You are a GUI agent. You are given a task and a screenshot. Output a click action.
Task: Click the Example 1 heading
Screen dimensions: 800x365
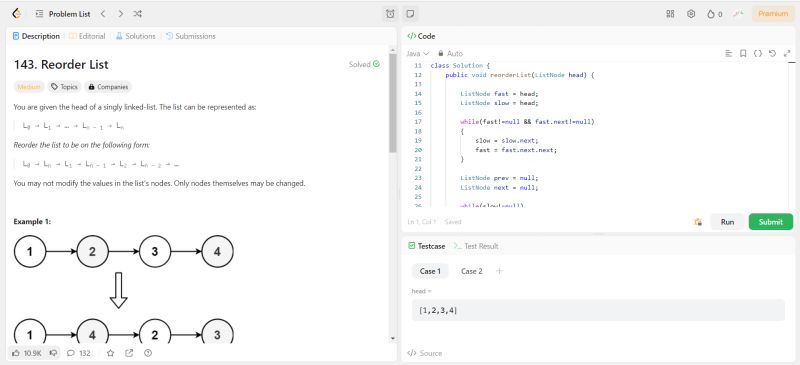click(32, 222)
